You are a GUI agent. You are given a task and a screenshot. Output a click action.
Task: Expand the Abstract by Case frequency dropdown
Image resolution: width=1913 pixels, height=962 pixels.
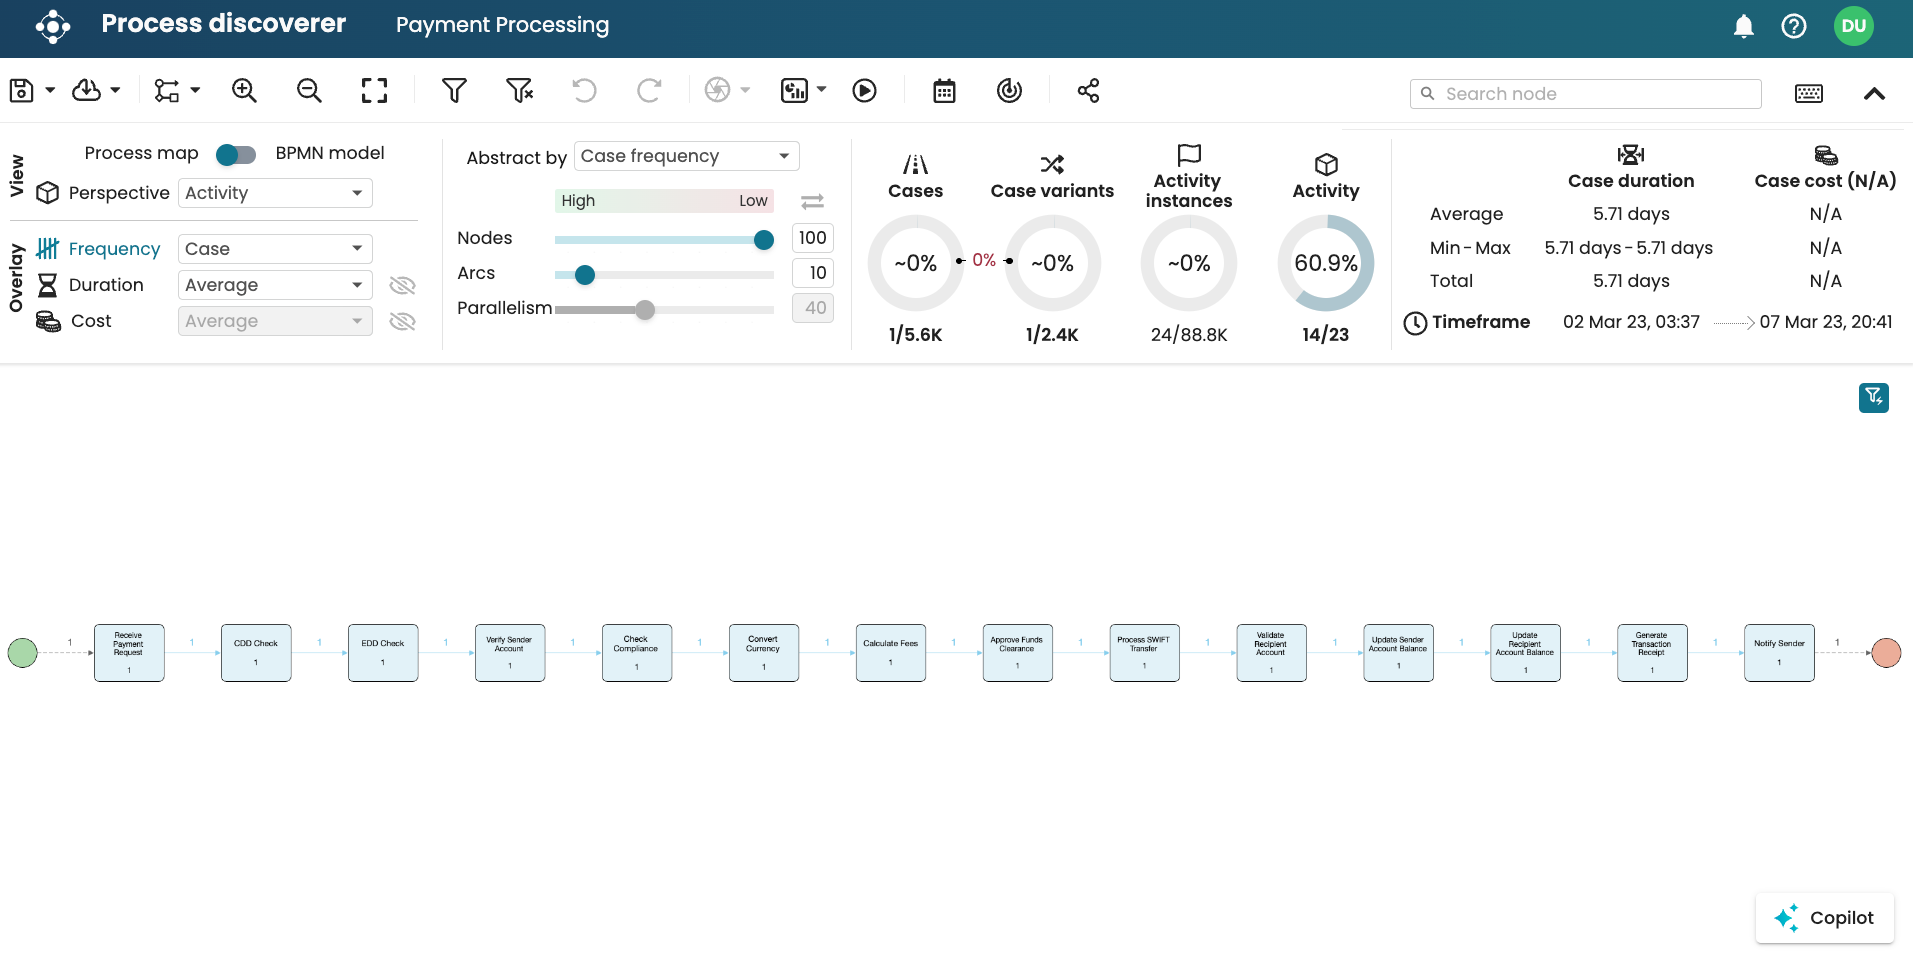686,156
